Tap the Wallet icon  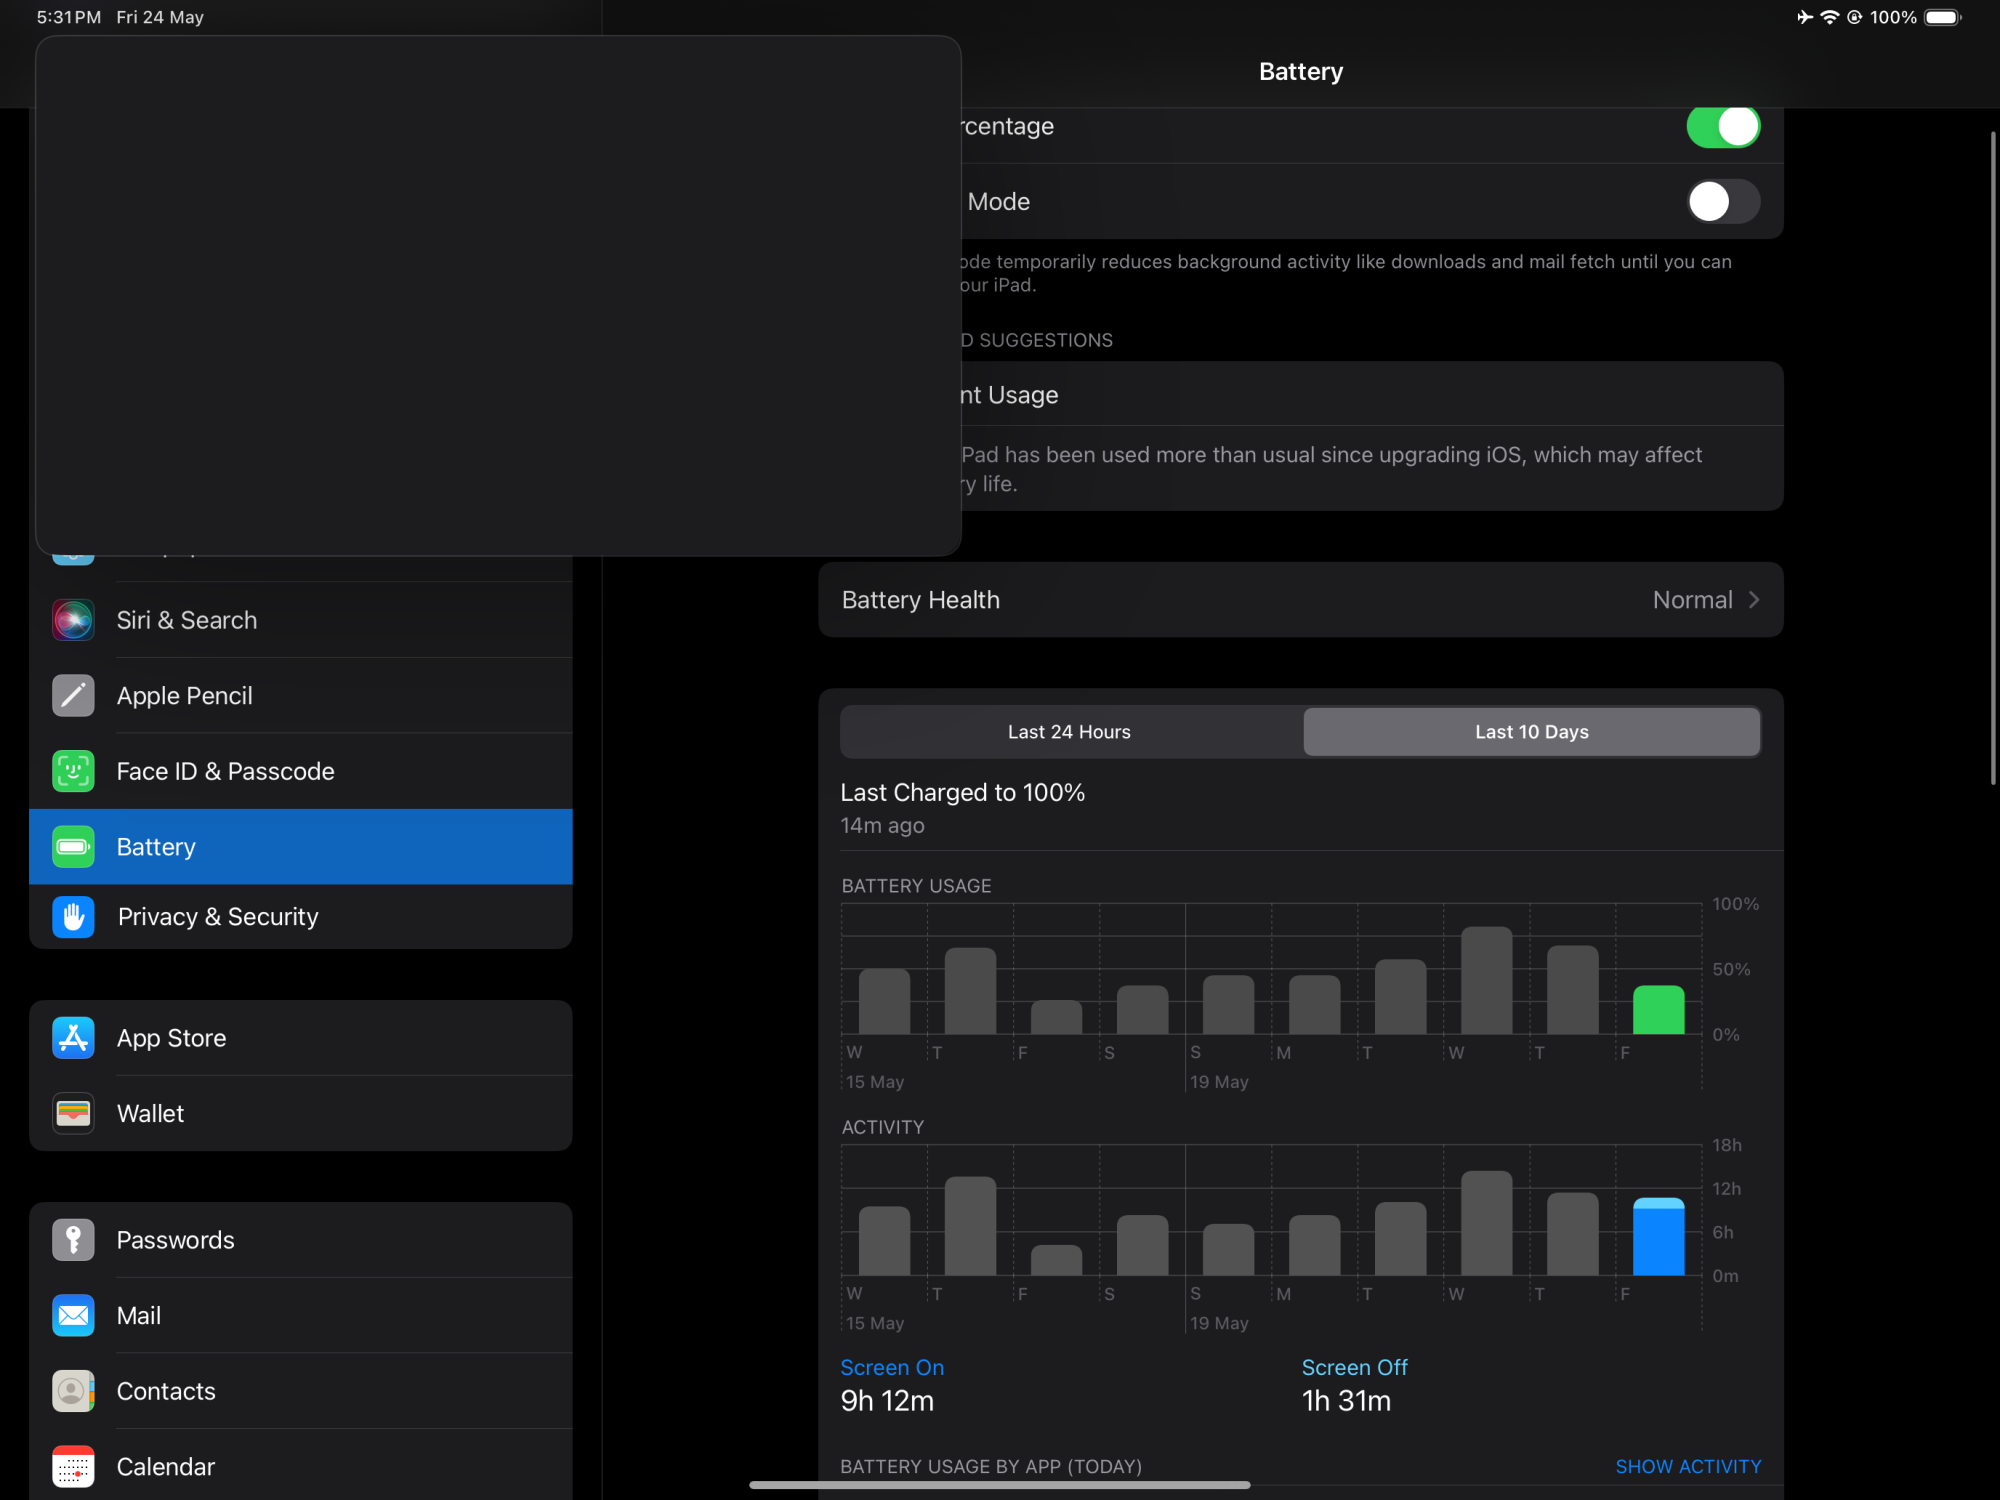coord(73,1113)
